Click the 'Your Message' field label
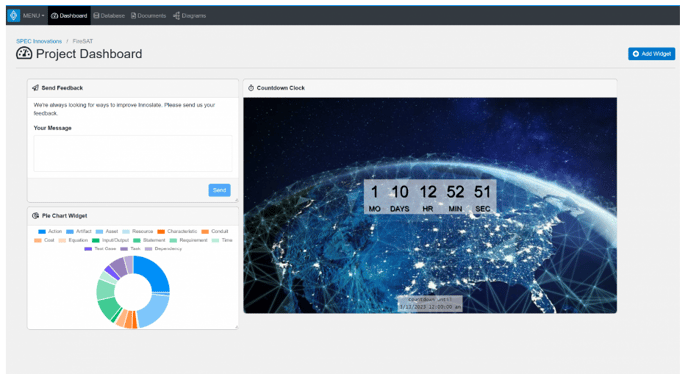This screenshot has height=374, width=688. click(x=52, y=128)
